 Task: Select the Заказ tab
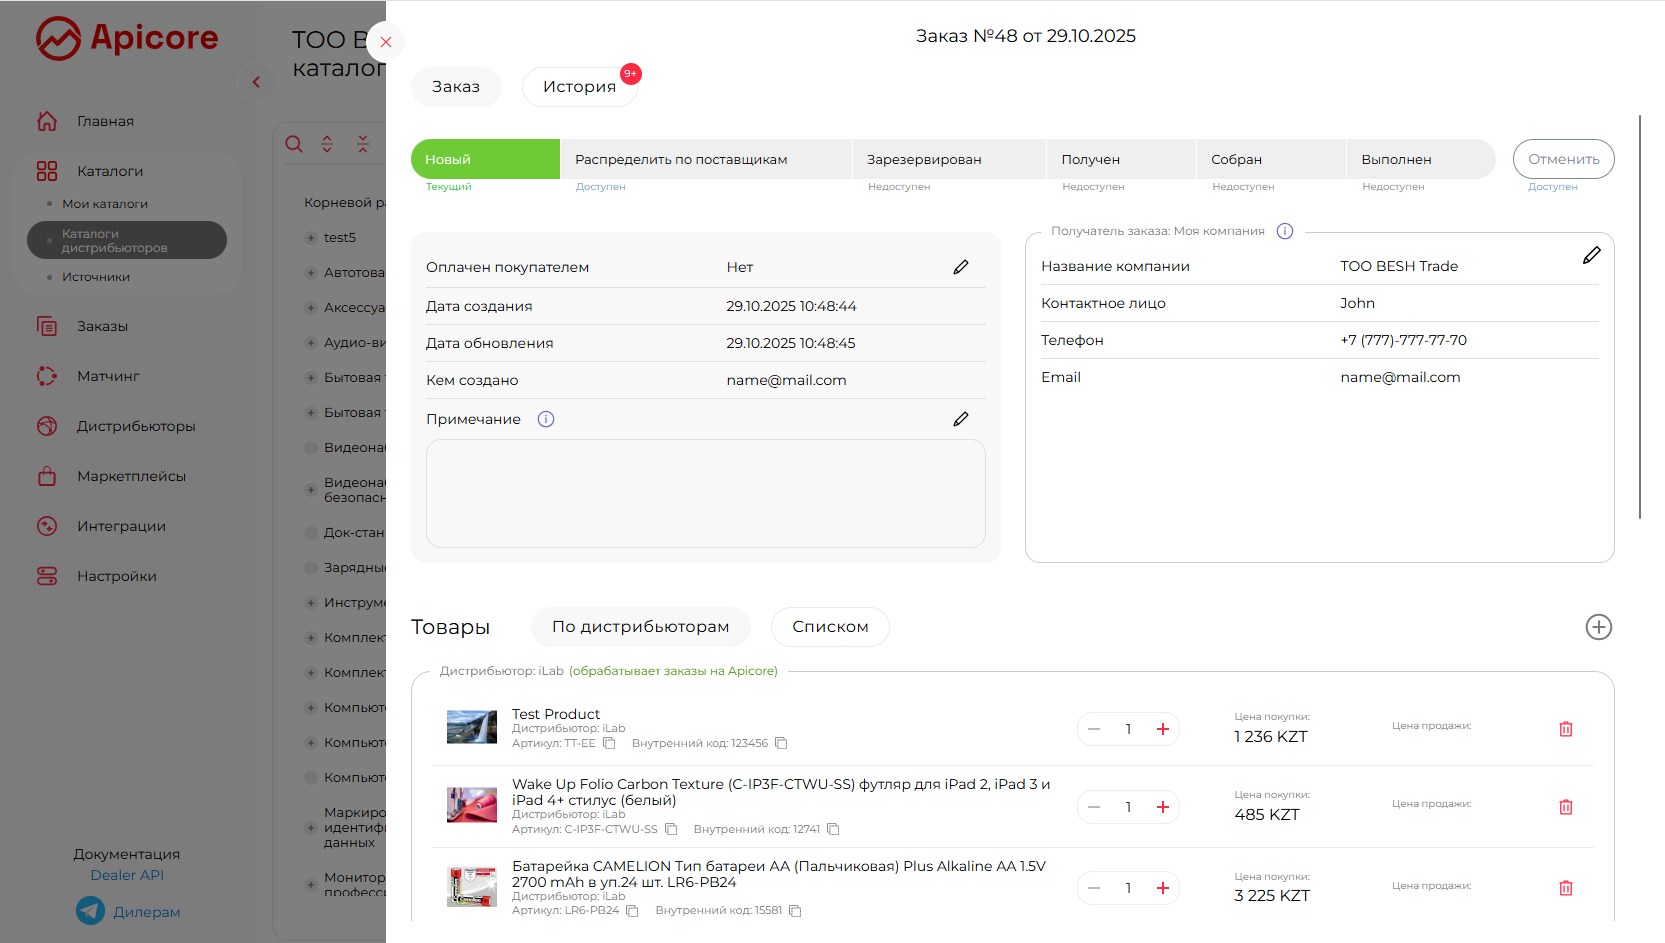pos(456,87)
